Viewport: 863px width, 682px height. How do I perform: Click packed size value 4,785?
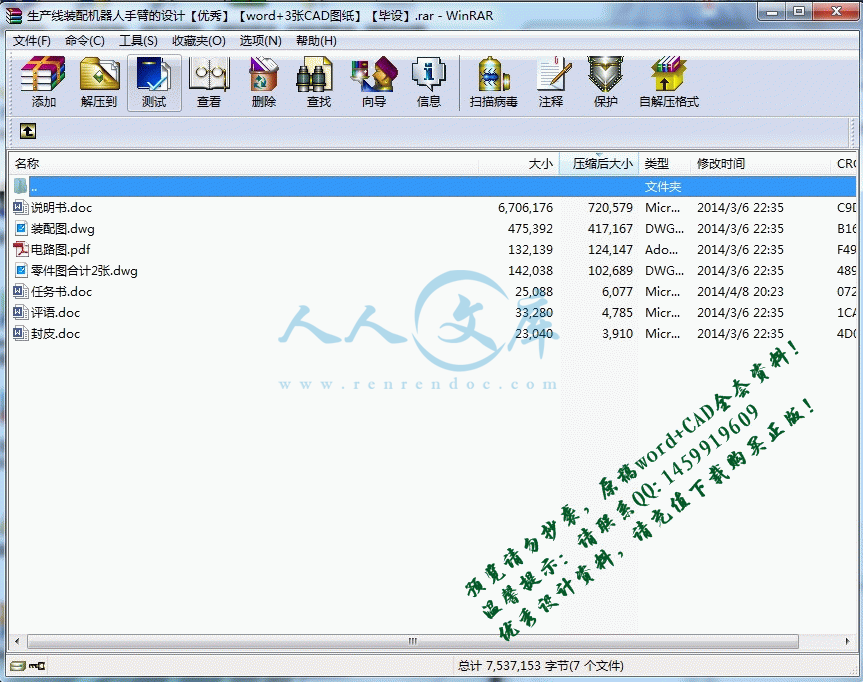click(618, 312)
